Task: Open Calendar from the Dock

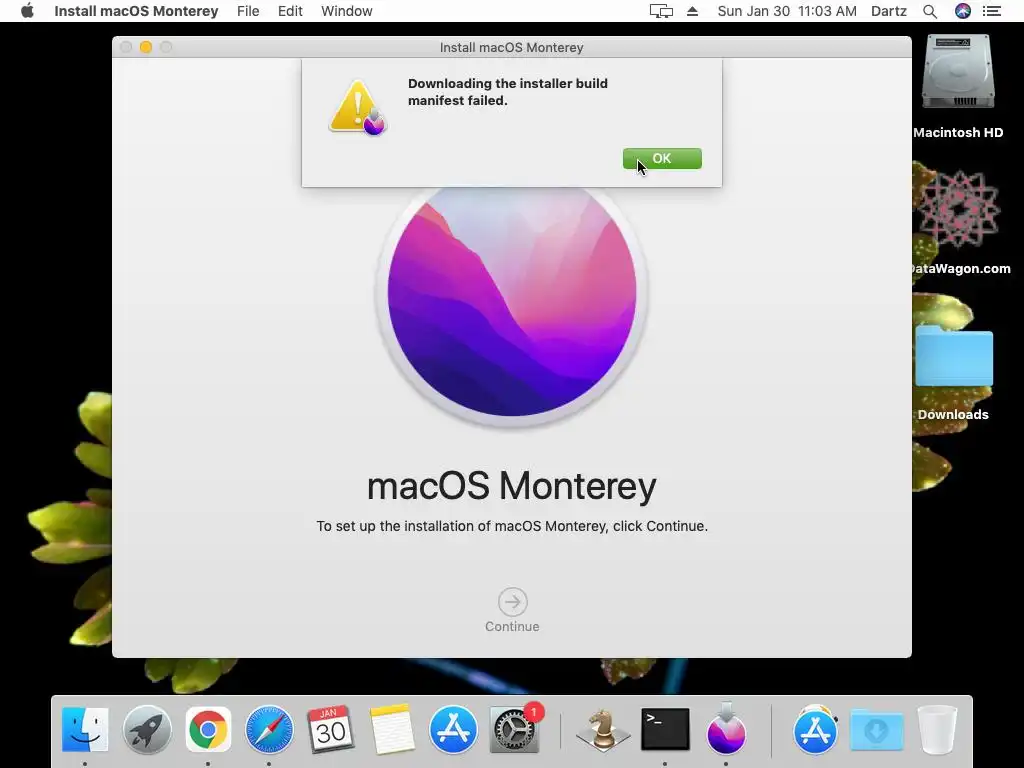Action: tap(330, 729)
